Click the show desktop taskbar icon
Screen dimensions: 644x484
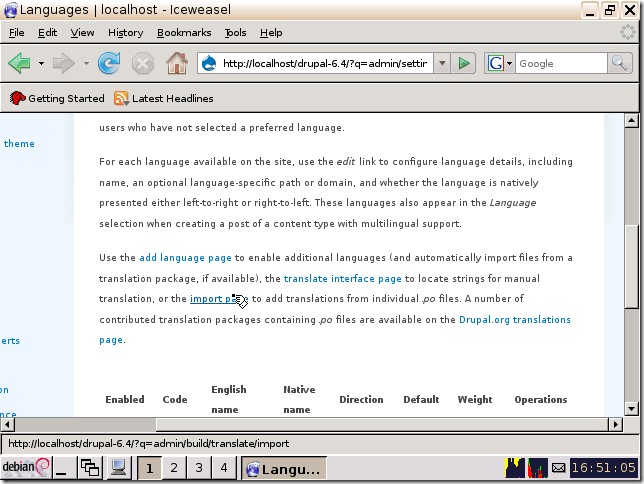coord(64,468)
